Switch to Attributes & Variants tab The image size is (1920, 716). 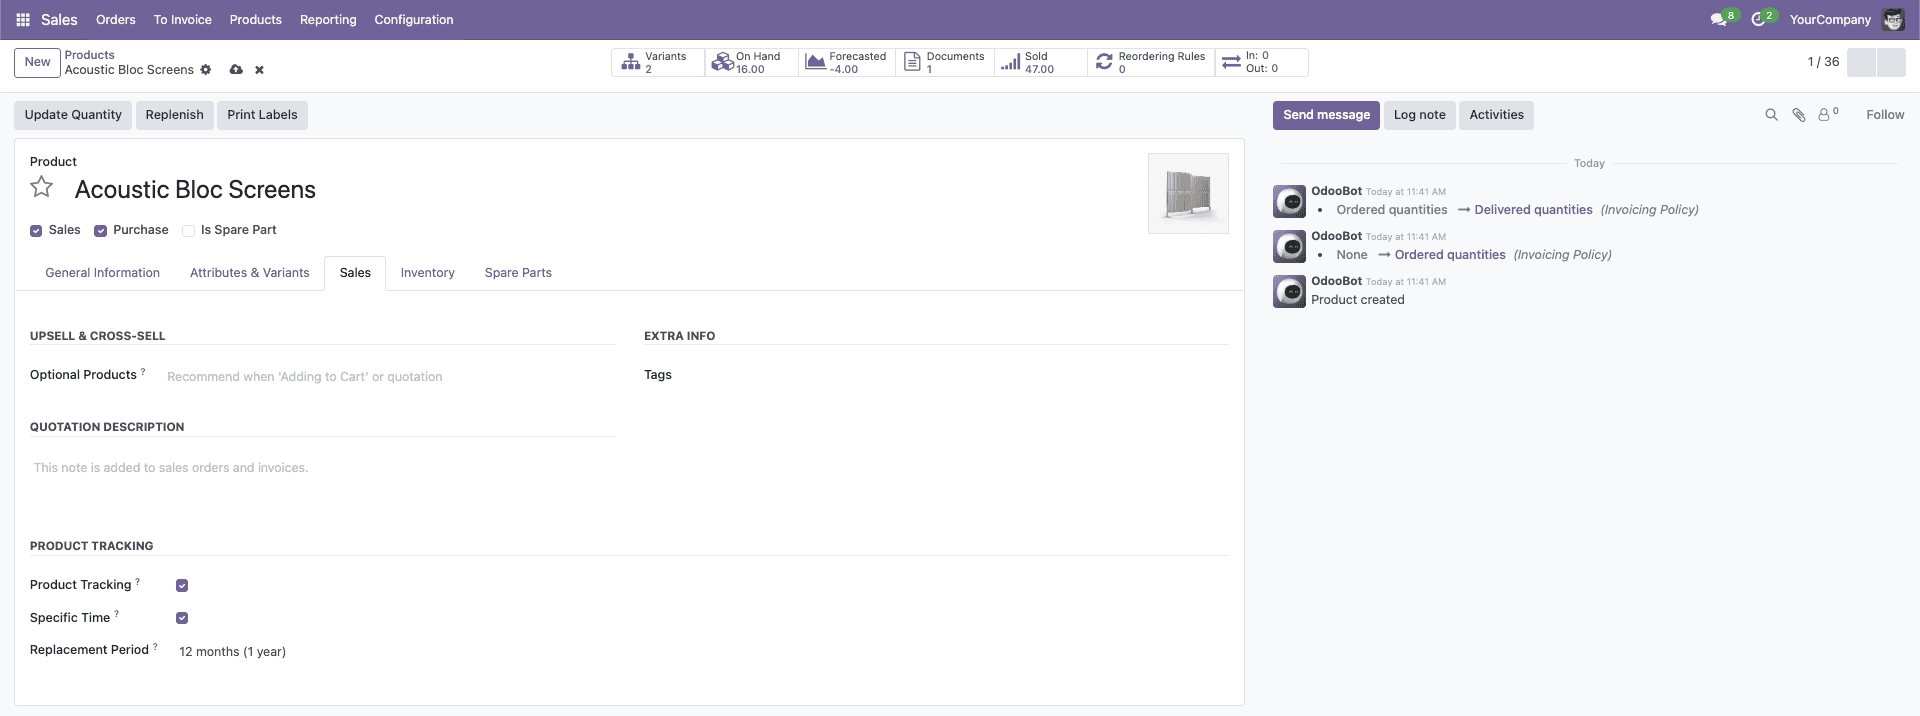click(250, 273)
